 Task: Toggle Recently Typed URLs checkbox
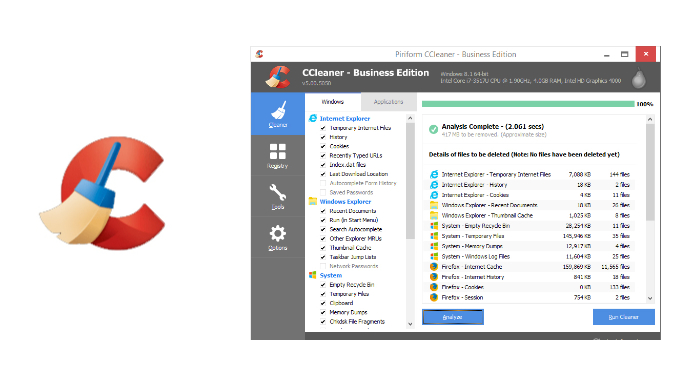point(323,156)
